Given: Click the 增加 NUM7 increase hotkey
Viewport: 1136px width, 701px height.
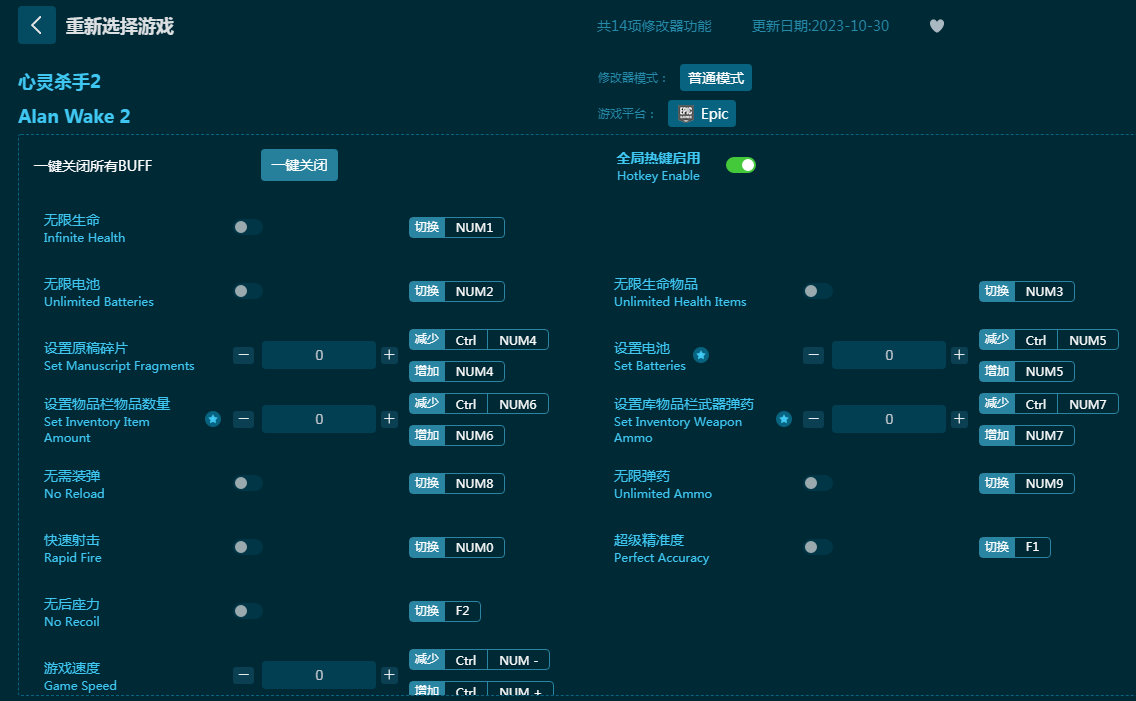Looking at the screenshot, I should tap(1027, 435).
